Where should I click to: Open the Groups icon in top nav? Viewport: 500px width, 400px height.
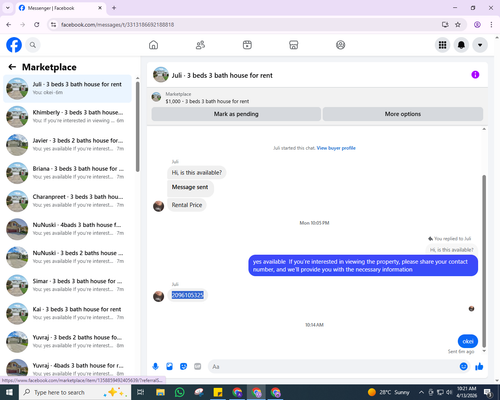click(x=340, y=45)
